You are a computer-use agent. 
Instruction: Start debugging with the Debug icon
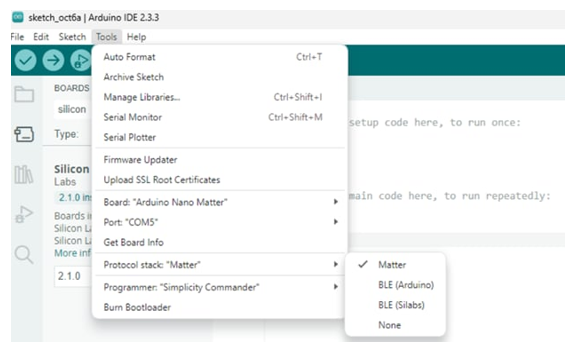pyautogui.click(x=81, y=60)
